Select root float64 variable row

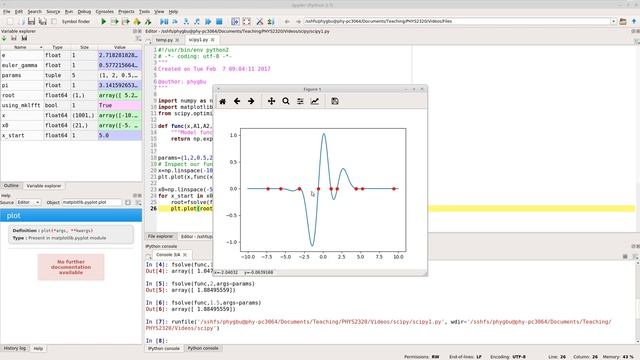point(71,95)
